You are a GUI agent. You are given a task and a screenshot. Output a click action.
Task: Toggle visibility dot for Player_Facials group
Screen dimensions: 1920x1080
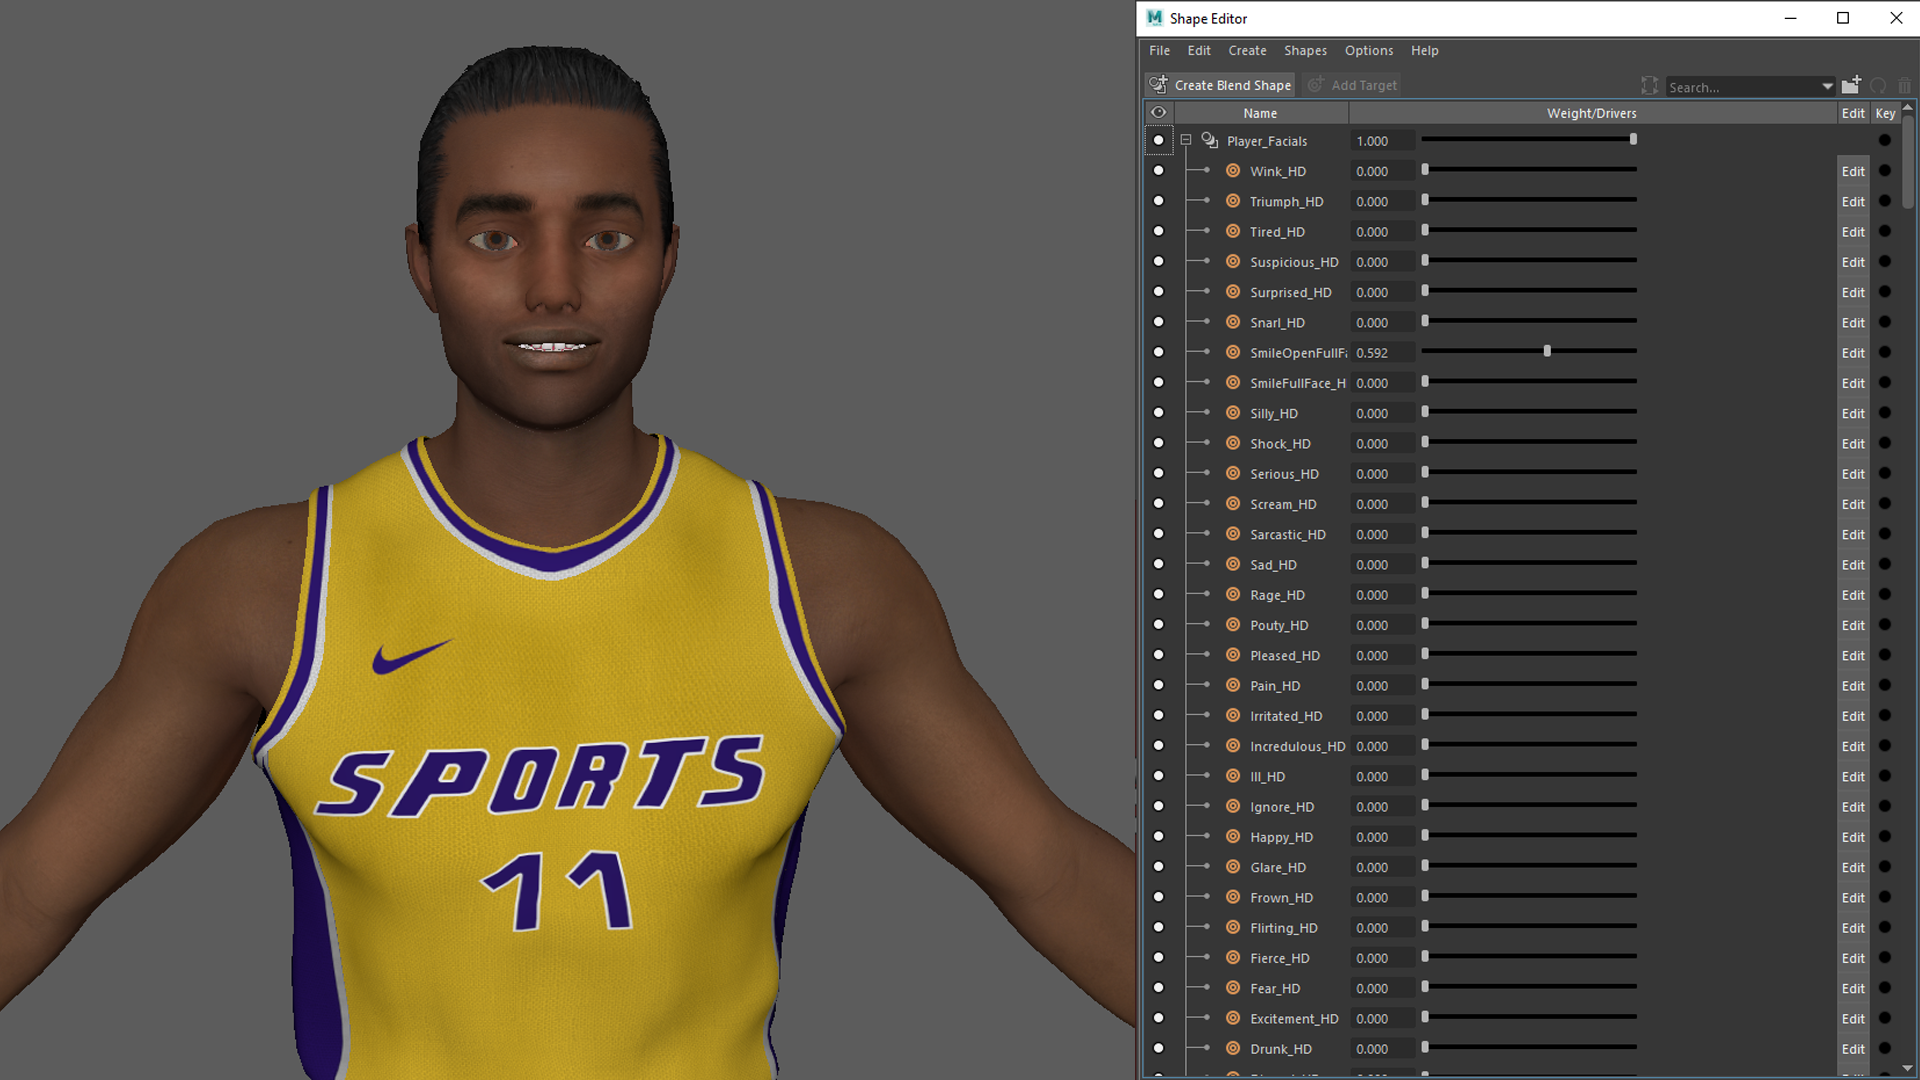tap(1158, 141)
